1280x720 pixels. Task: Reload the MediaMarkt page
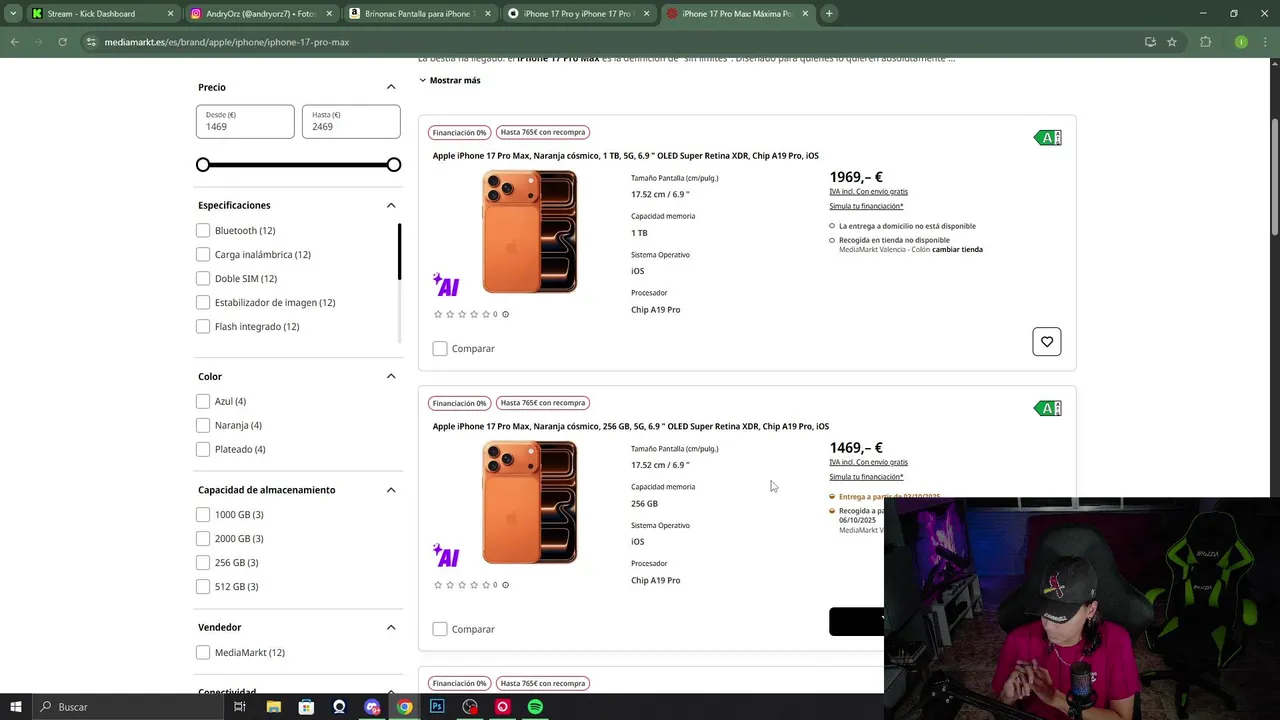(62, 42)
